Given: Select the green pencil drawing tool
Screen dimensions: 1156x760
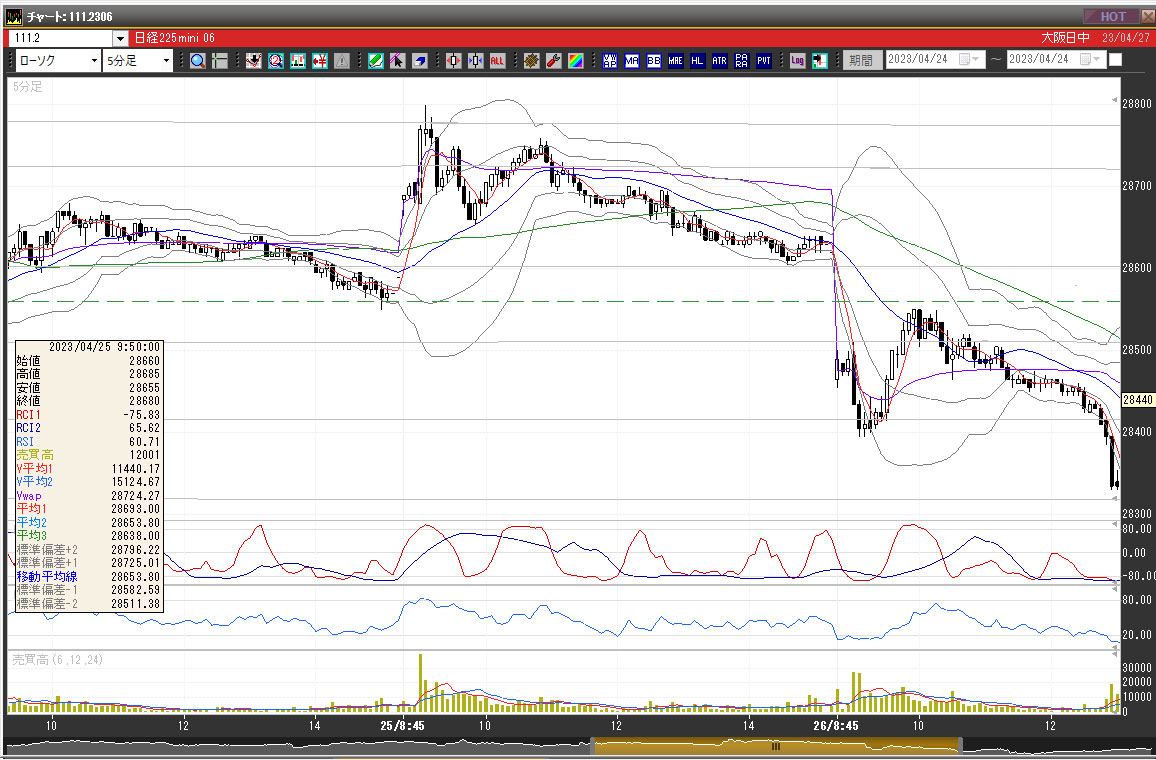Looking at the screenshot, I should 376,61.
